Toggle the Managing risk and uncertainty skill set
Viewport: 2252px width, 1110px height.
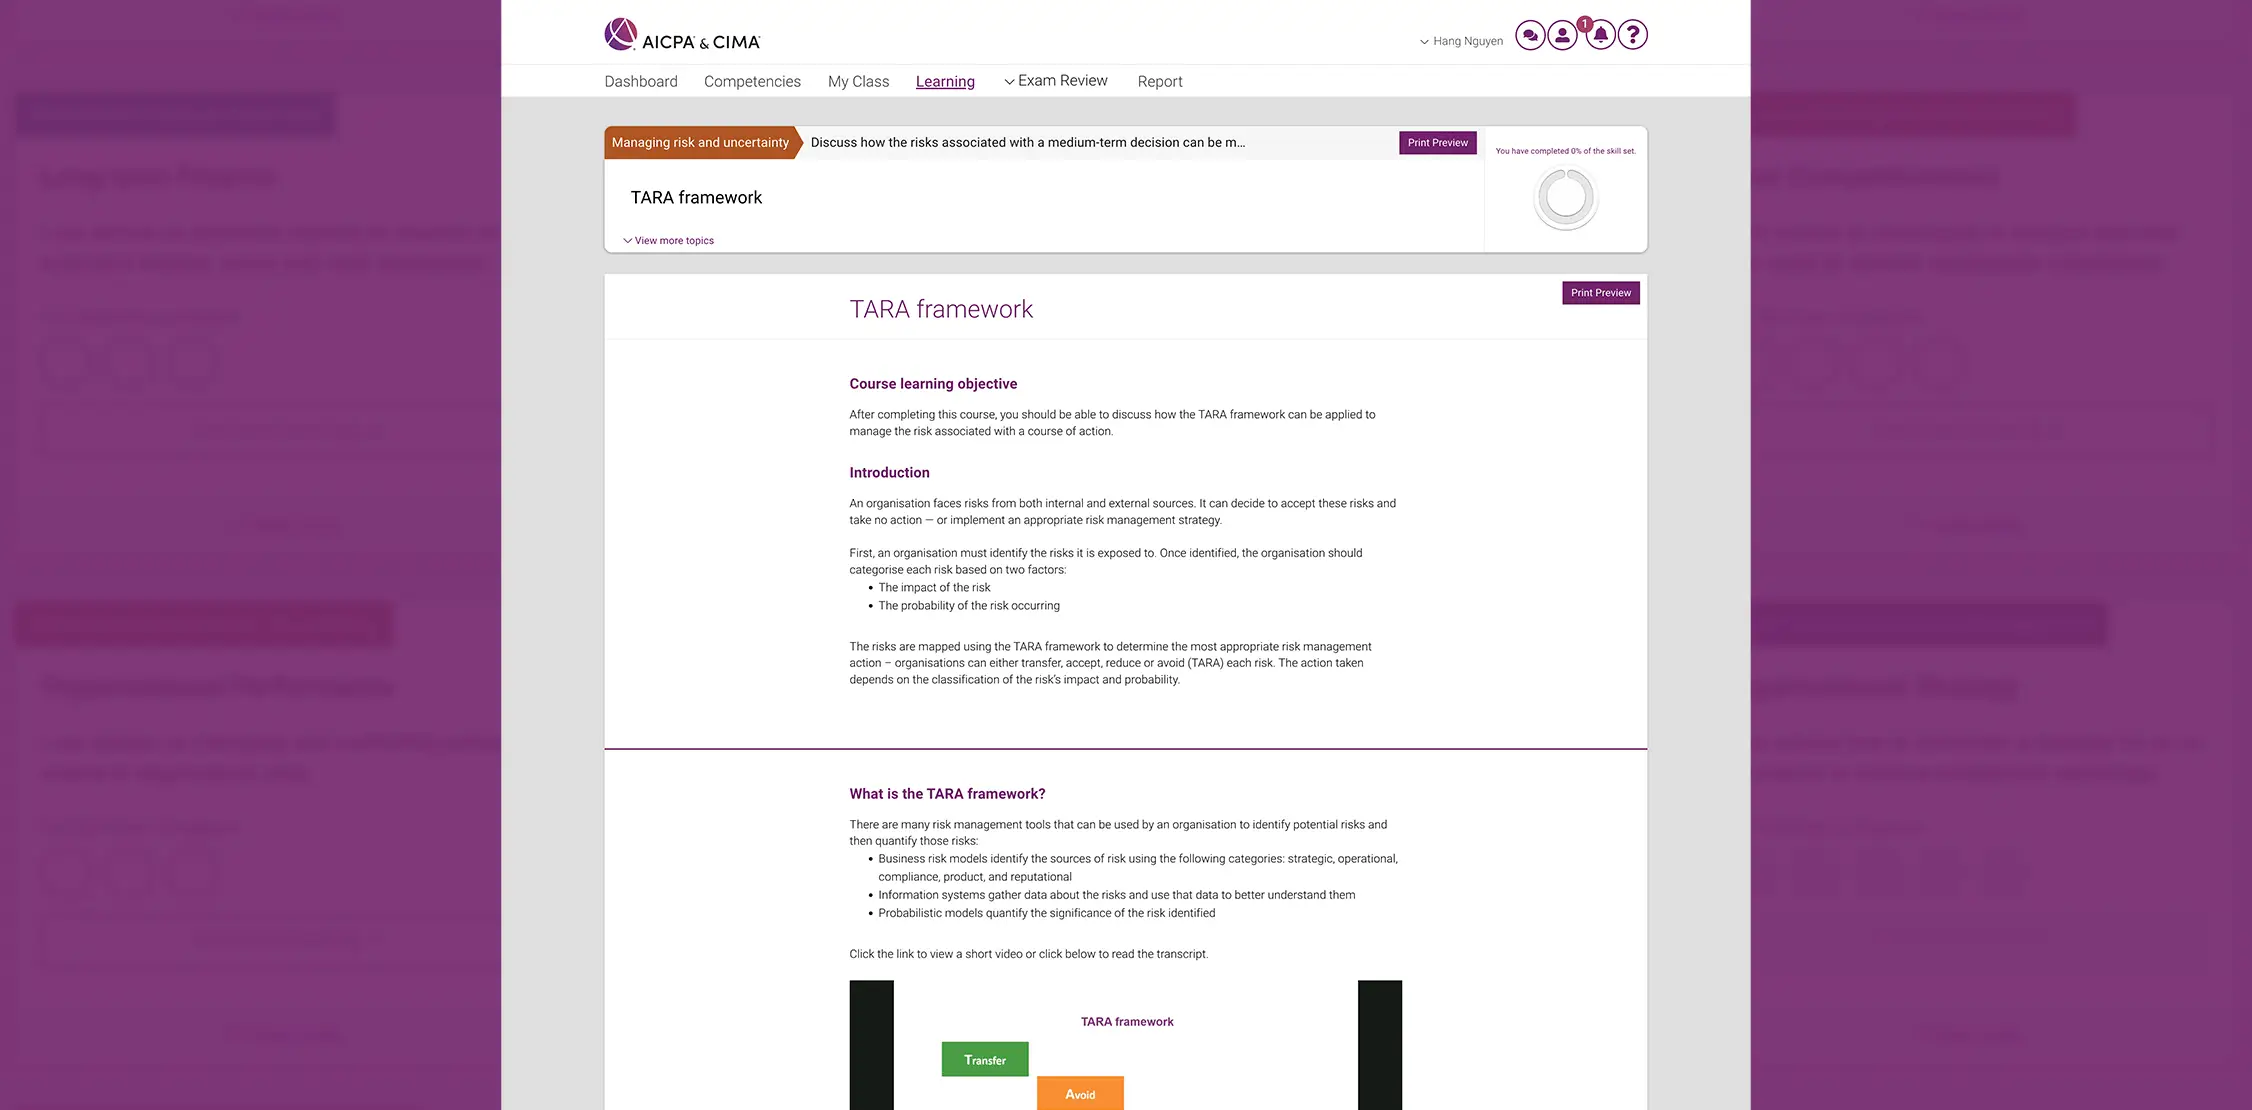[698, 141]
